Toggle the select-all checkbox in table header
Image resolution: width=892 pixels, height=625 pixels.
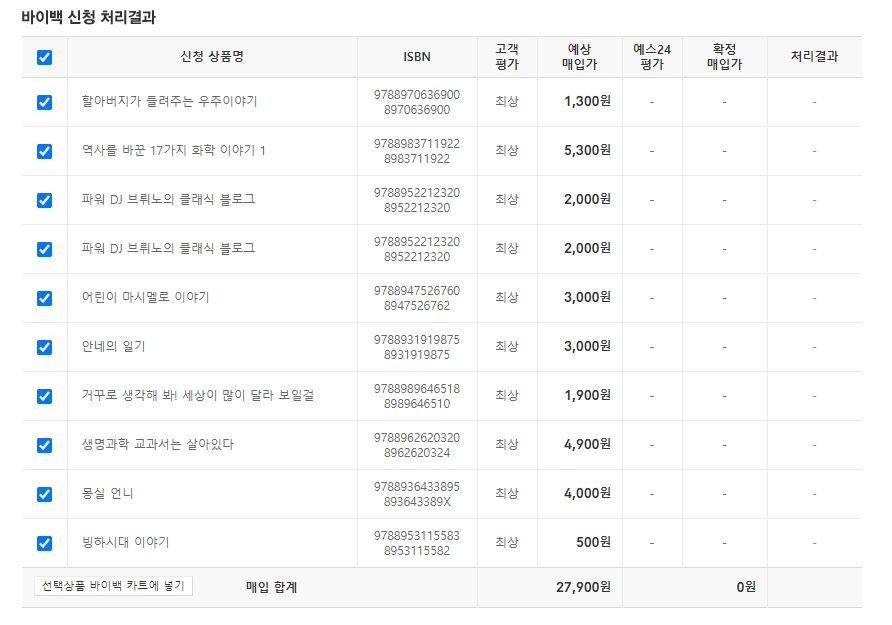(x=44, y=57)
